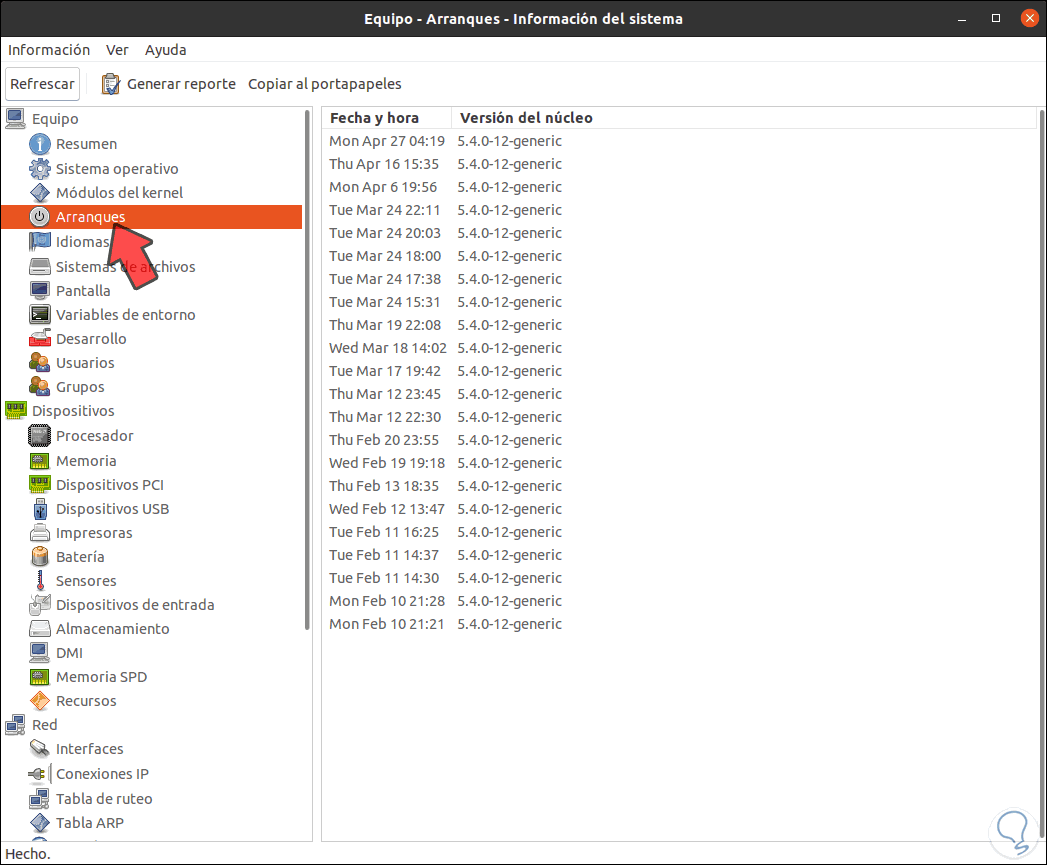Click the Memoria board icon
The image size is (1047, 865).
pos(40,461)
